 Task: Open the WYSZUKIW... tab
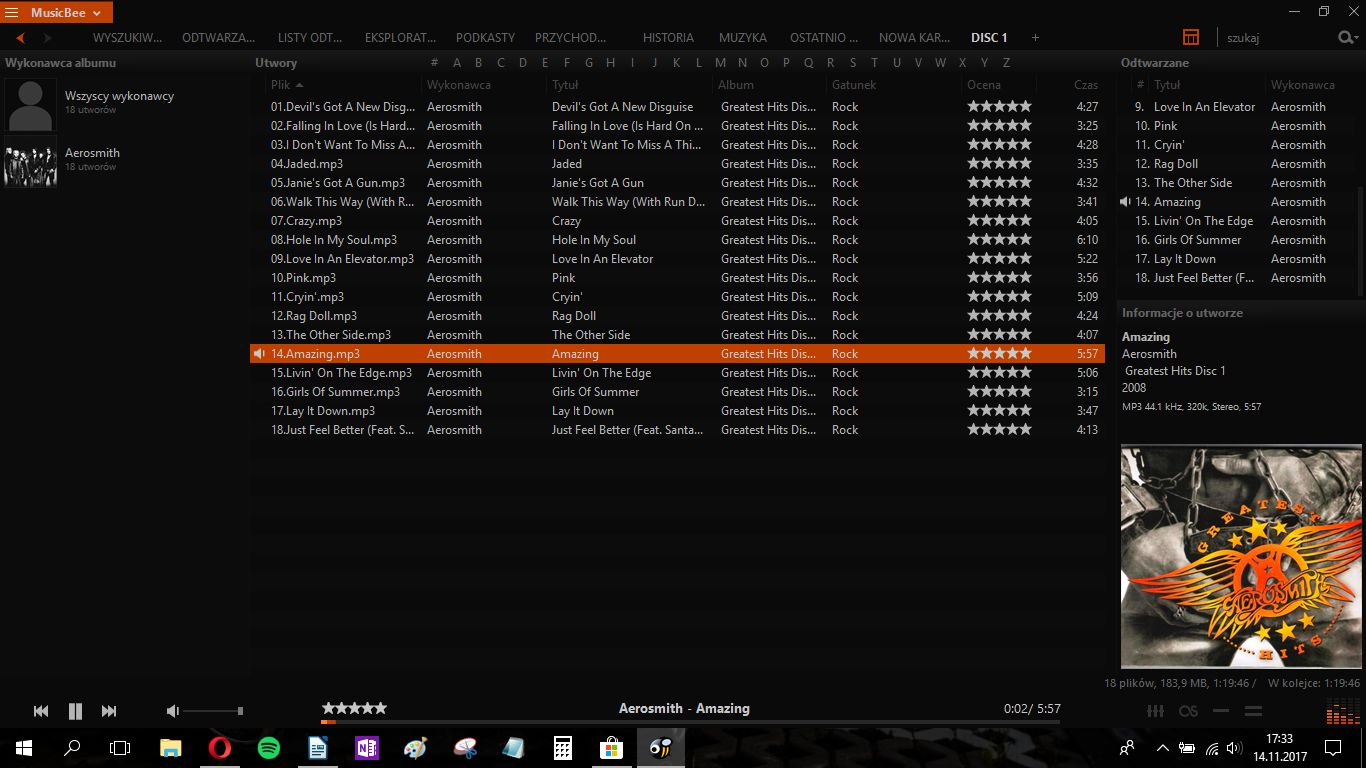click(x=127, y=38)
